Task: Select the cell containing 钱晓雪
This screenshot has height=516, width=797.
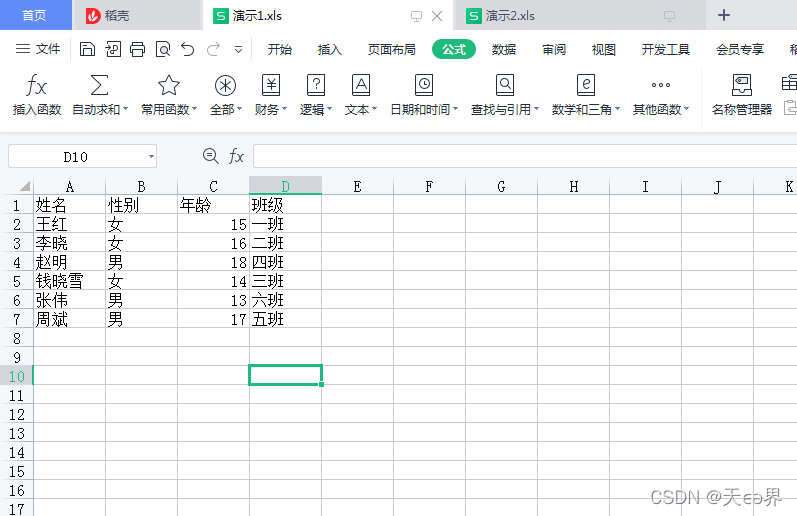Action: [x=70, y=281]
